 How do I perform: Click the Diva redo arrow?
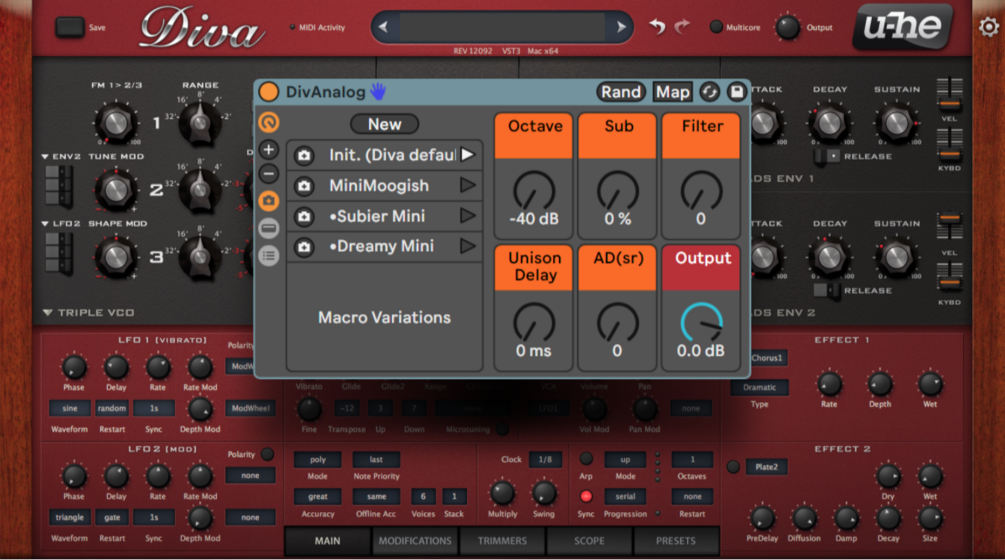coord(682,26)
